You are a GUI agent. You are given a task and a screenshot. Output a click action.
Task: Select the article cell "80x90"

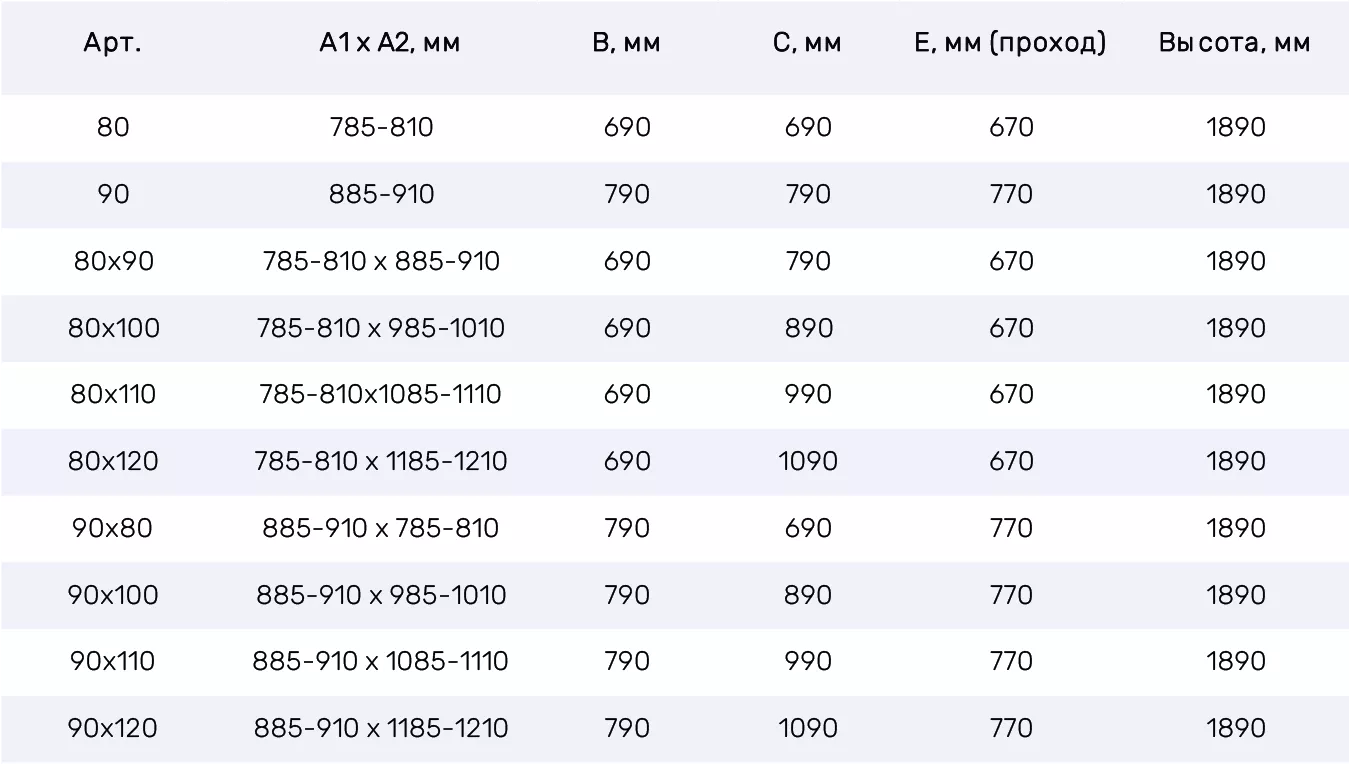114,261
